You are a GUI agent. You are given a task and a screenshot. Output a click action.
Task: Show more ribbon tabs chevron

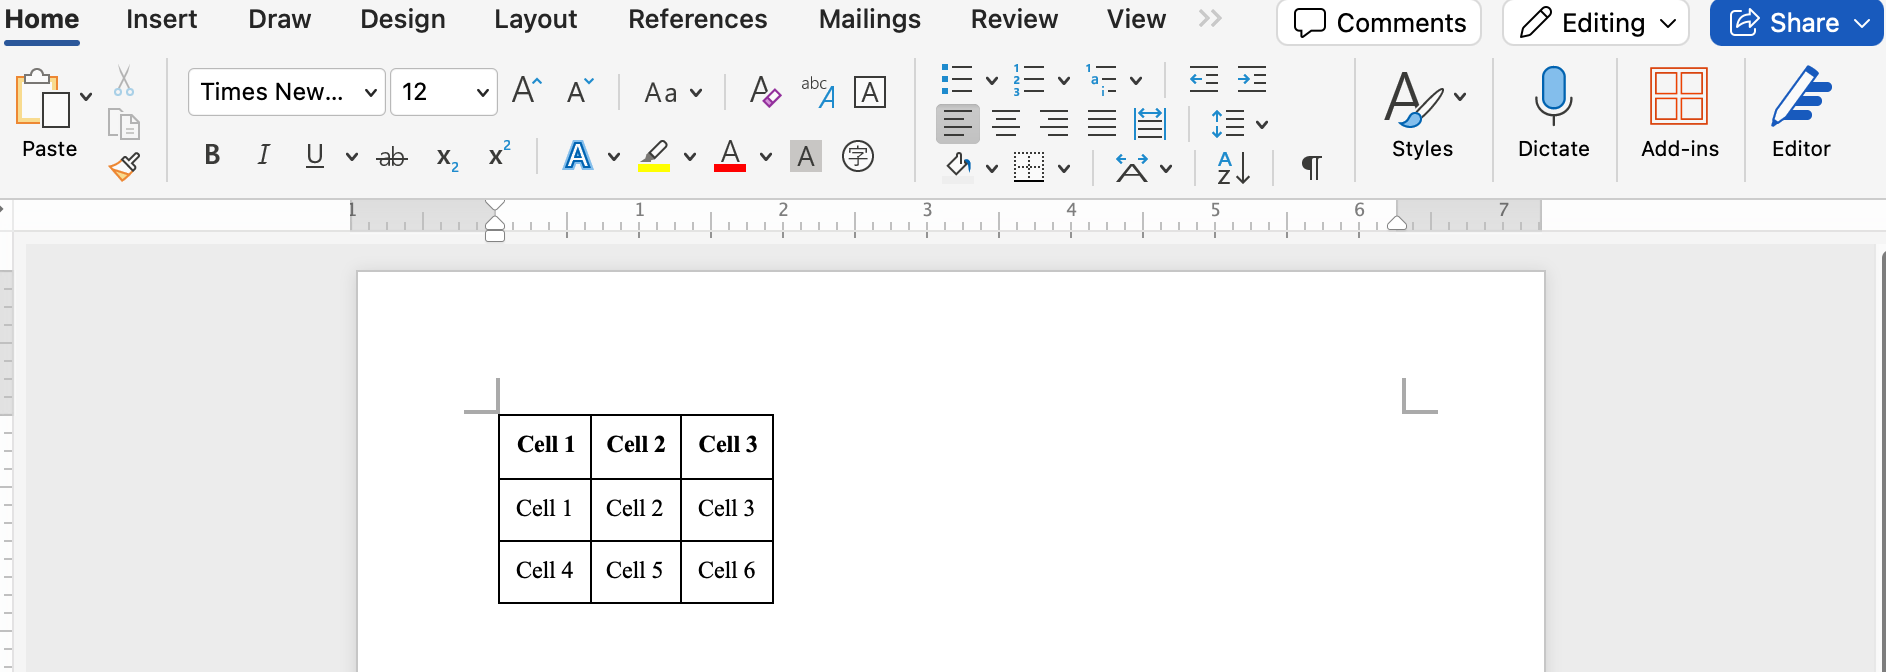coord(1210,18)
